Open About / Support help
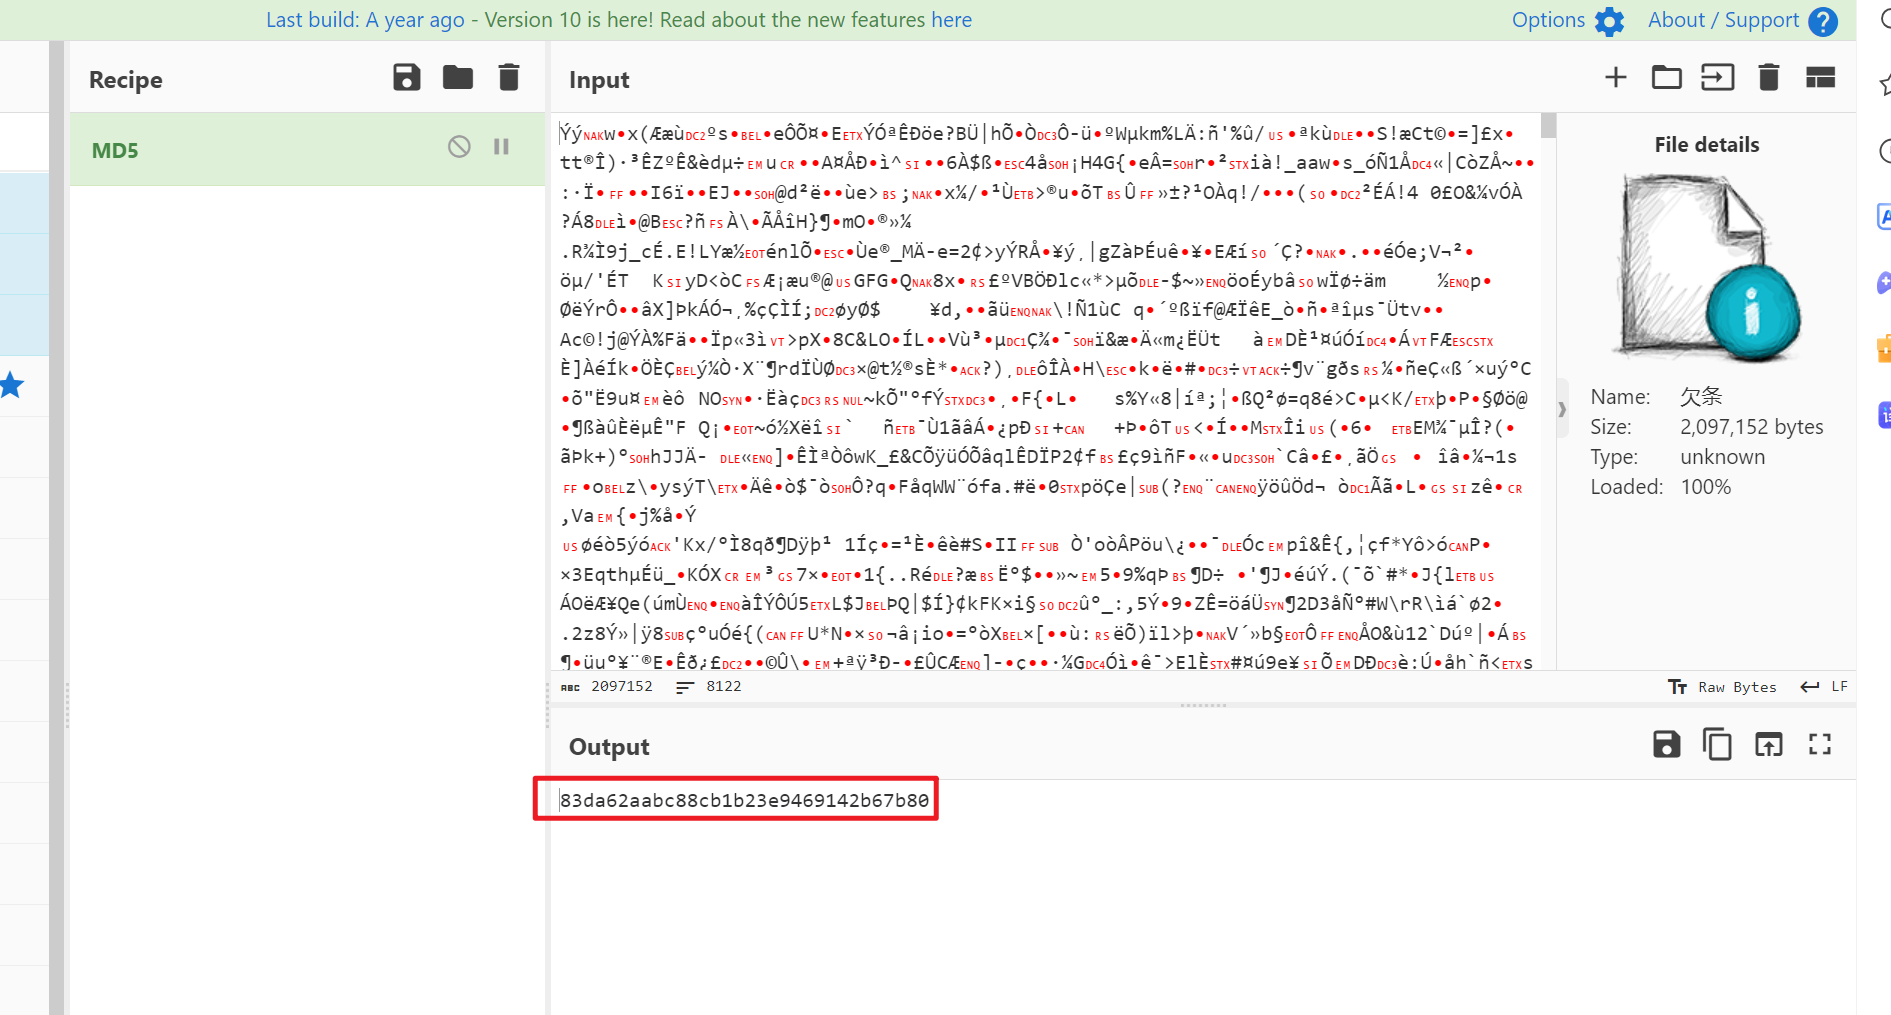The width and height of the screenshot is (1891, 1015). pos(1743,21)
